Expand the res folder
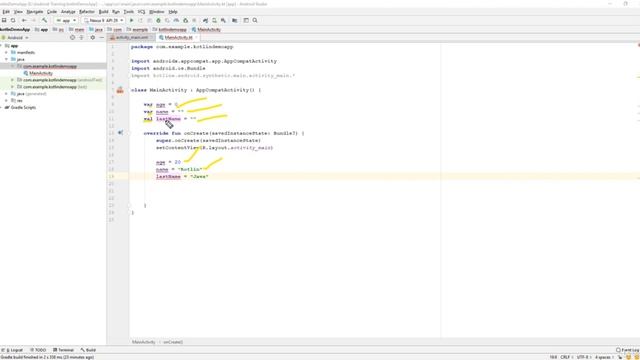 point(6,100)
